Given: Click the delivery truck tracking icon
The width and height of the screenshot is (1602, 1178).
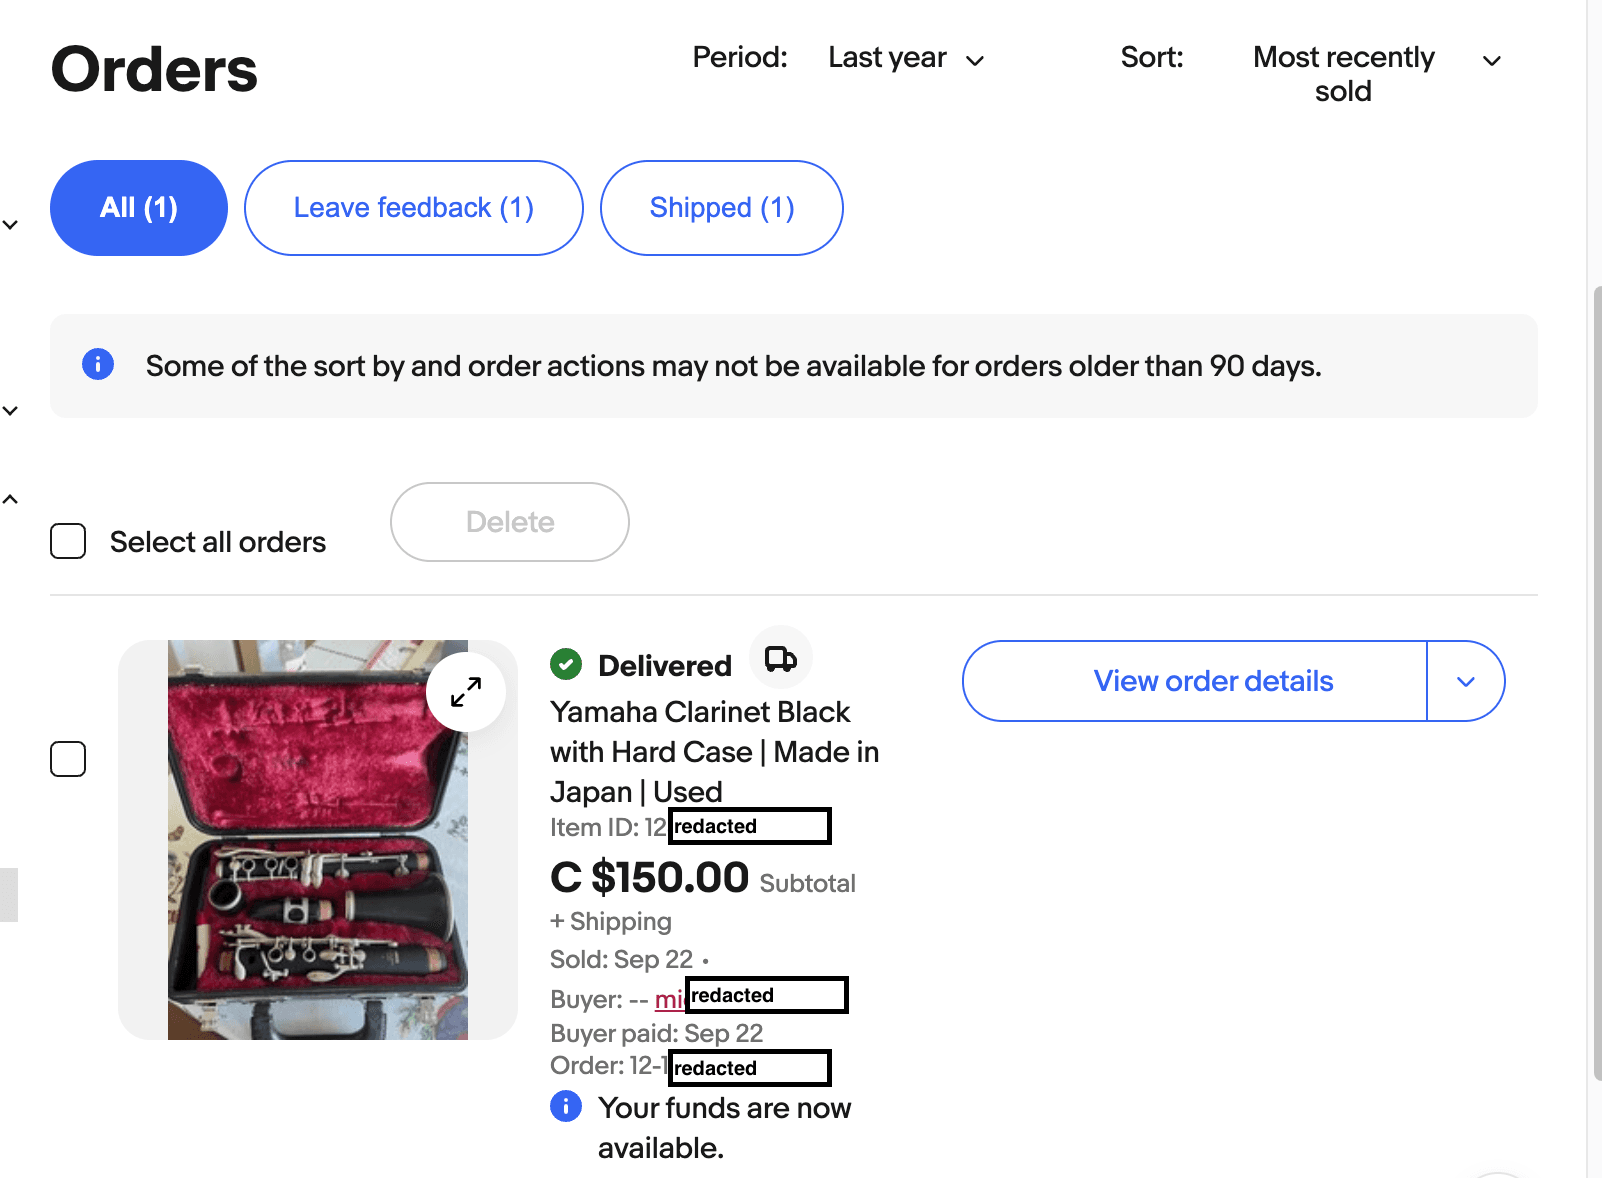Looking at the screenshot, I should coord(781,658).
